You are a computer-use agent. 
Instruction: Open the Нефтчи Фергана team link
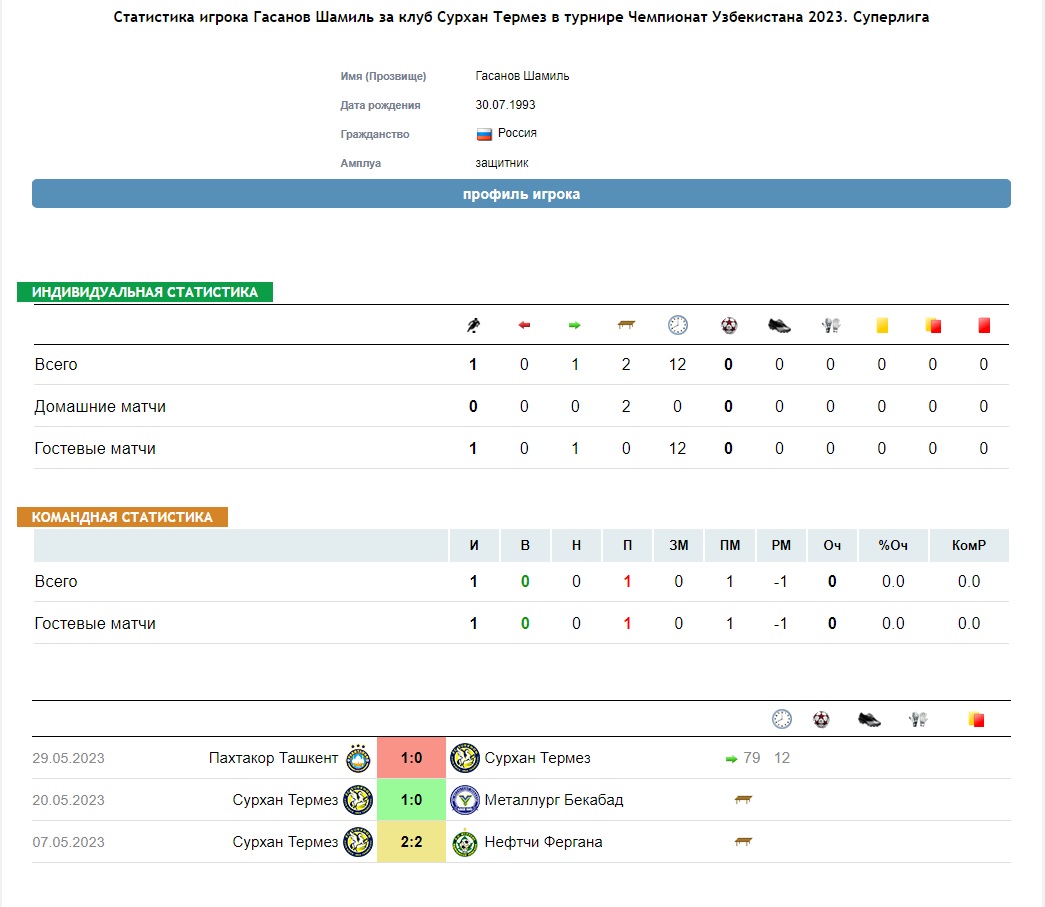[x=543, y=842]
